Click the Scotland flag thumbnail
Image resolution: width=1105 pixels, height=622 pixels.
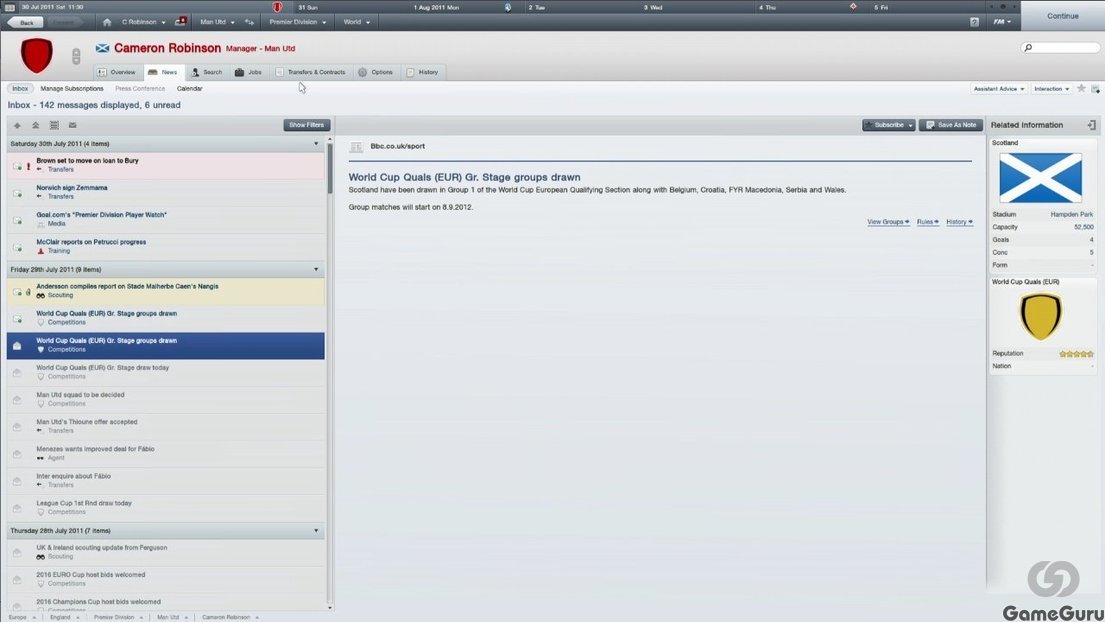pyautogui.click(x=1040, y=178)
